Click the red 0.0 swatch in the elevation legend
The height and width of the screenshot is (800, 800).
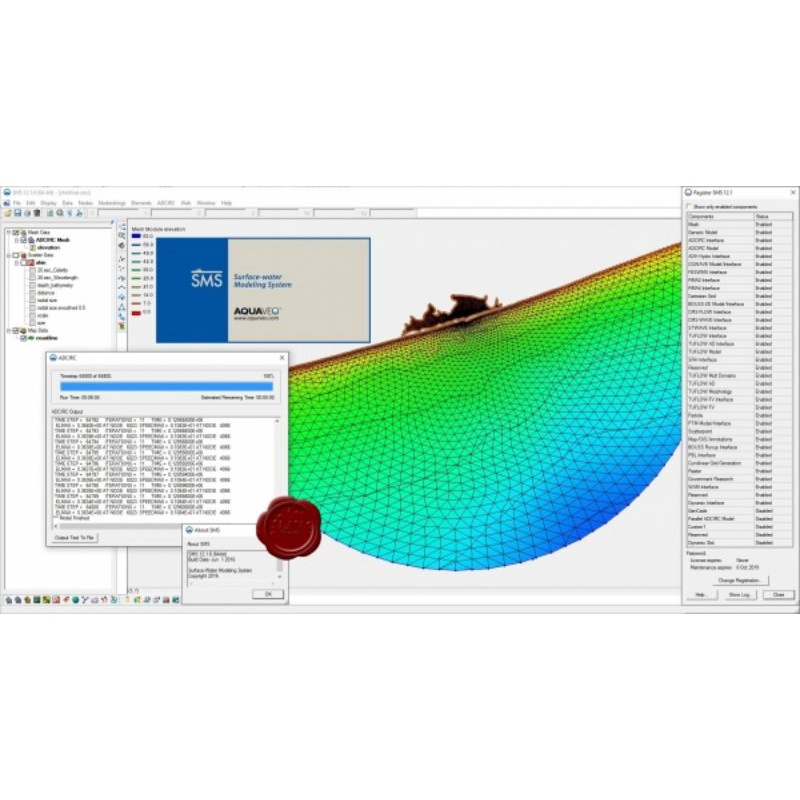[136, 311]
